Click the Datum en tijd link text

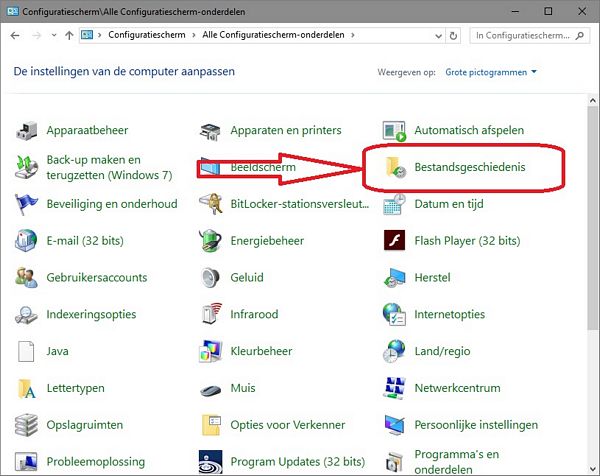[449, 204]
